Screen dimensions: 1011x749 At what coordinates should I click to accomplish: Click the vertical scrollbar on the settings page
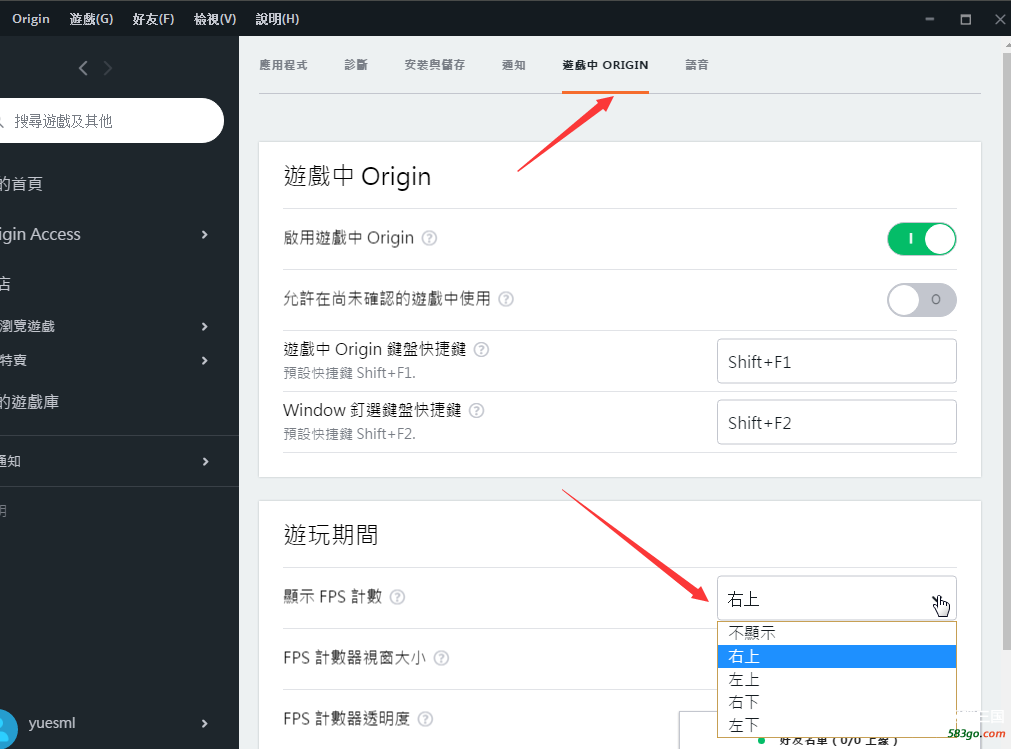1006,351
